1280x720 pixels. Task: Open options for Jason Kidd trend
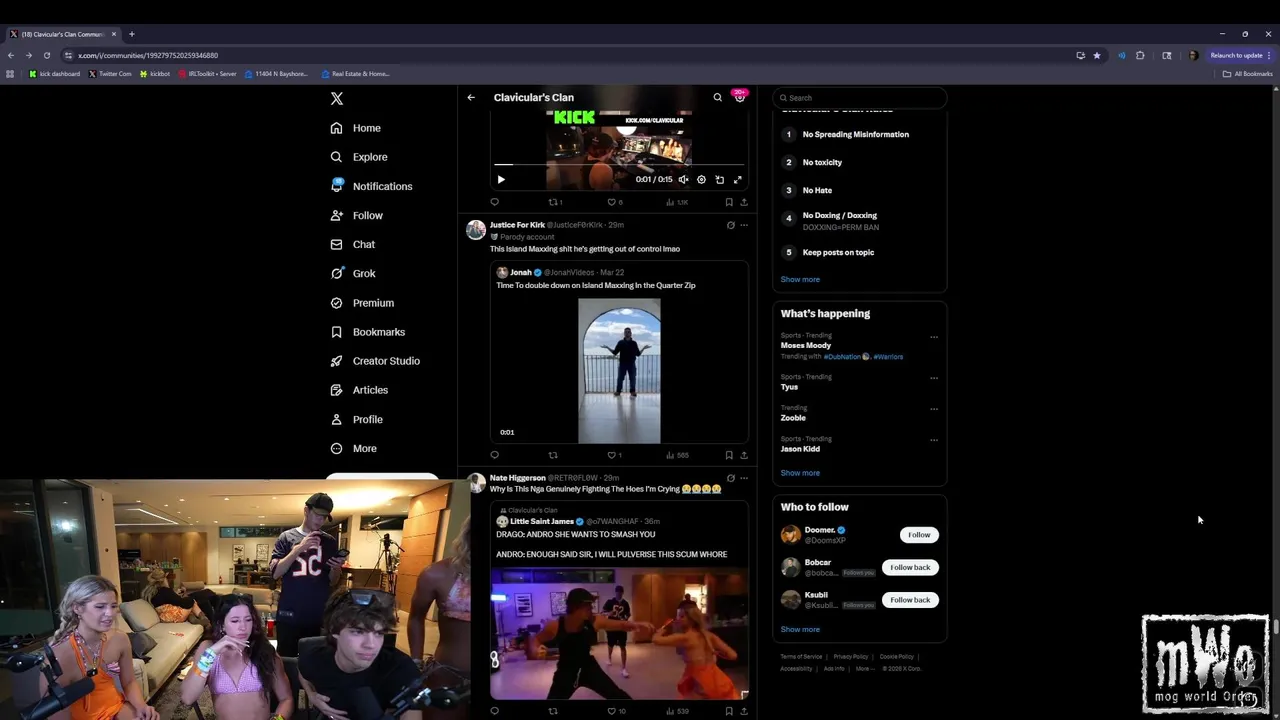coord(934,440)
